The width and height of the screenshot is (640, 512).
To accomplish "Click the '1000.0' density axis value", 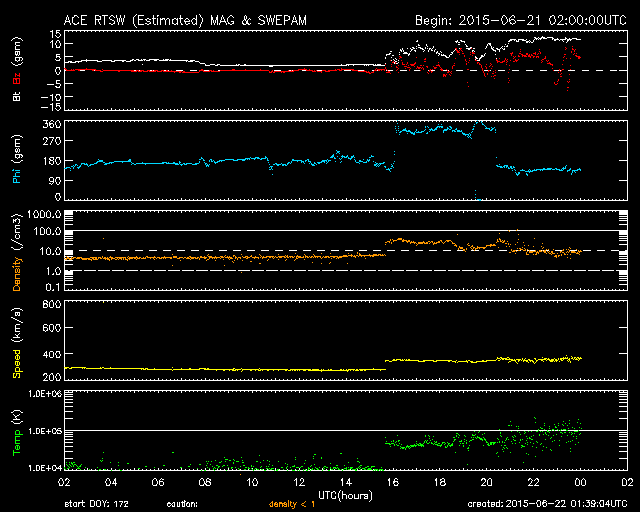I will [45, 214].
